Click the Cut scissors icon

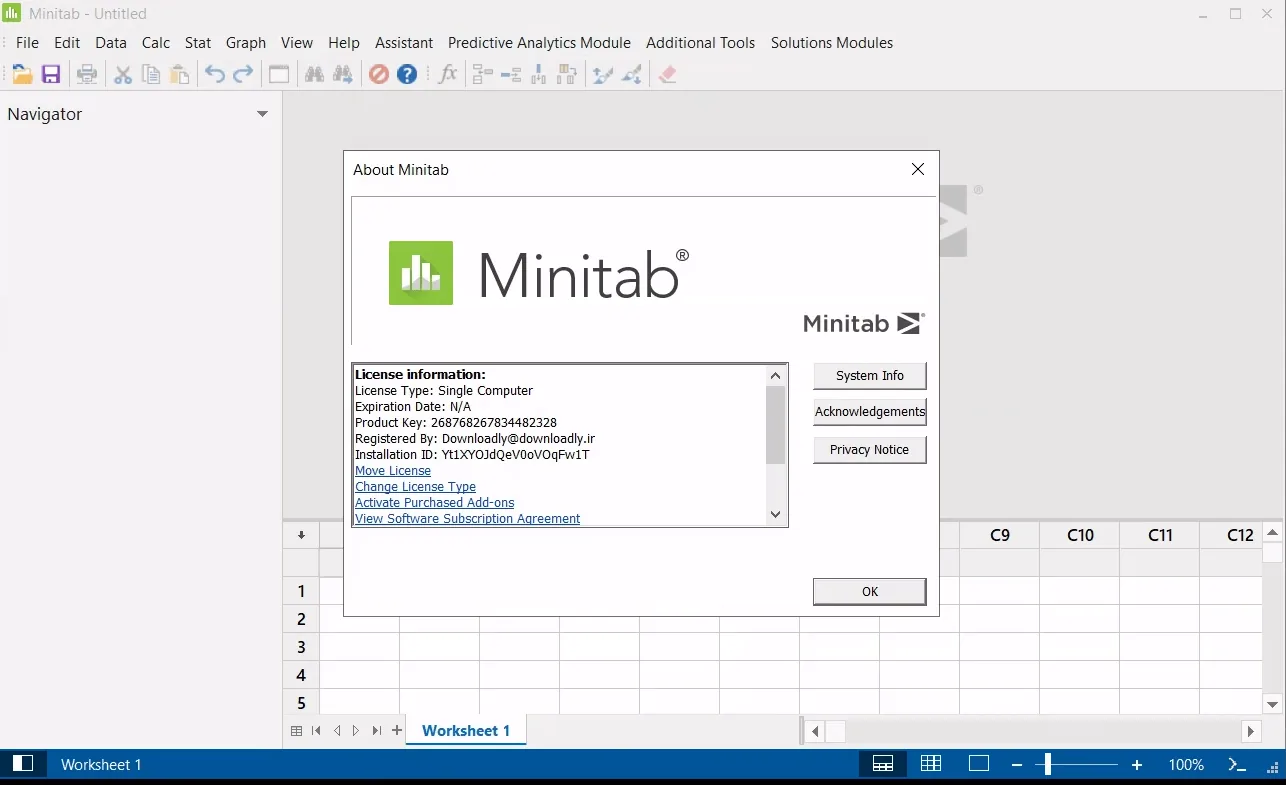point(123,74)
